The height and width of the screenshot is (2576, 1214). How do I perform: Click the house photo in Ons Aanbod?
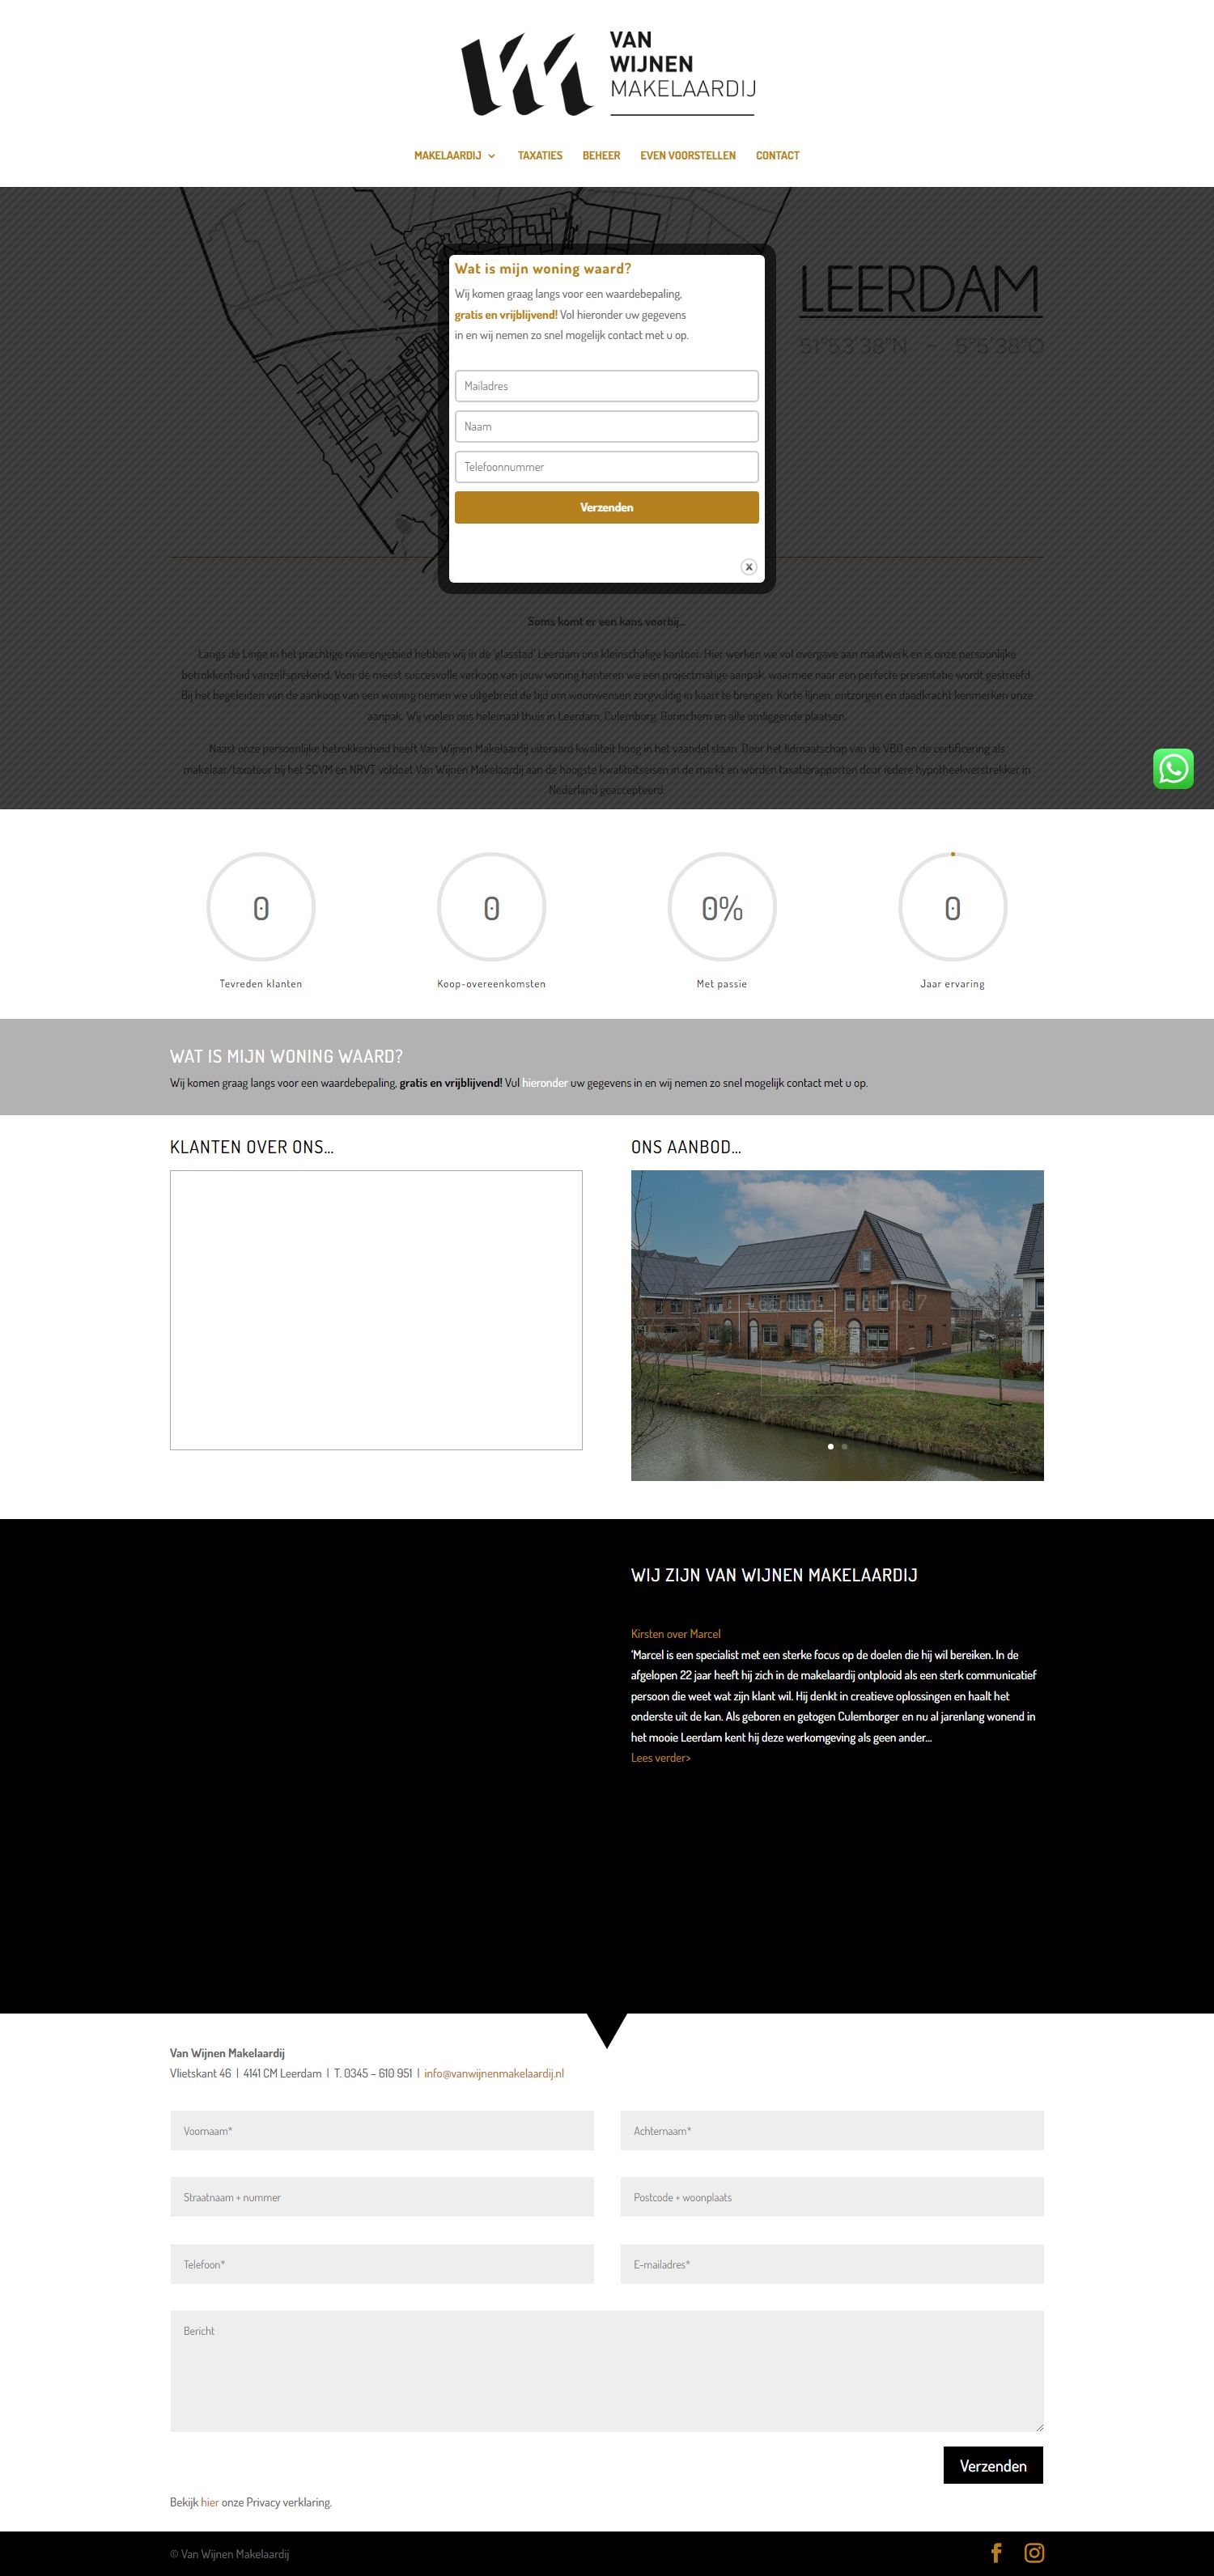[x=837, y=1325]
